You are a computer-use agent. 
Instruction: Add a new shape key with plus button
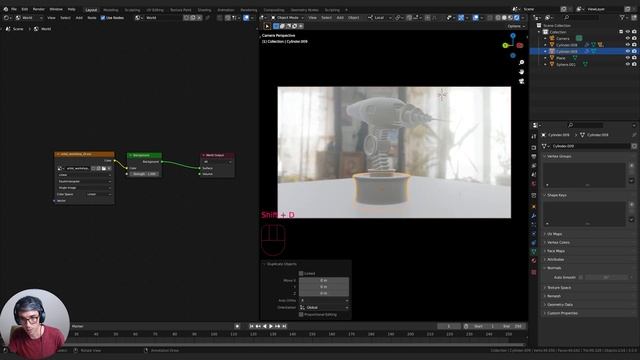(x=632, y=204)
